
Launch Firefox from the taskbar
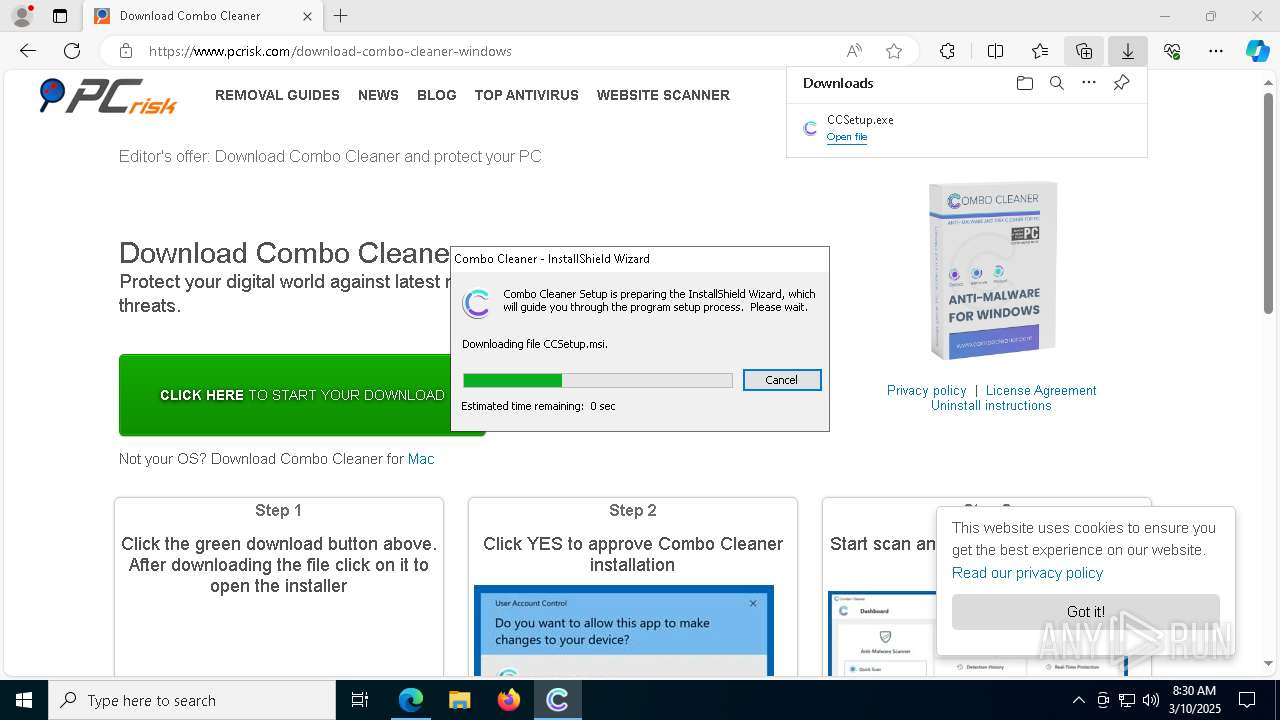508,700
